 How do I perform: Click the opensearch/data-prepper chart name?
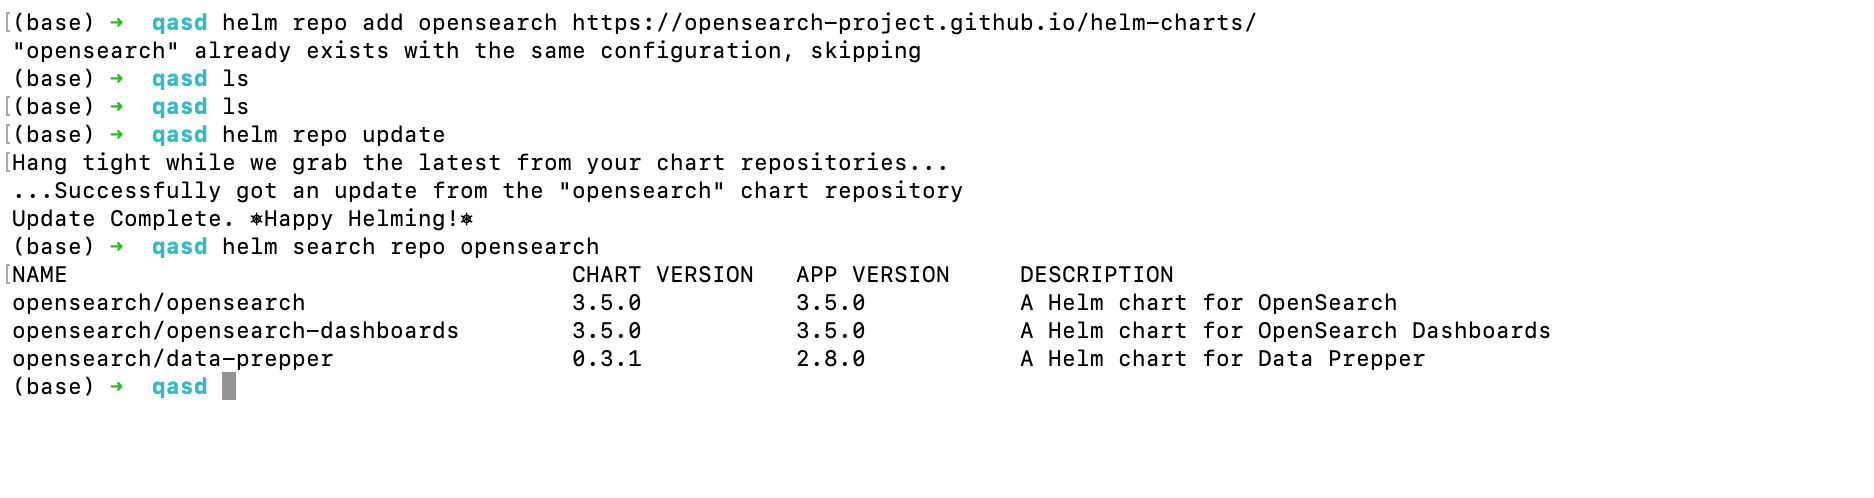pos(172,359)
